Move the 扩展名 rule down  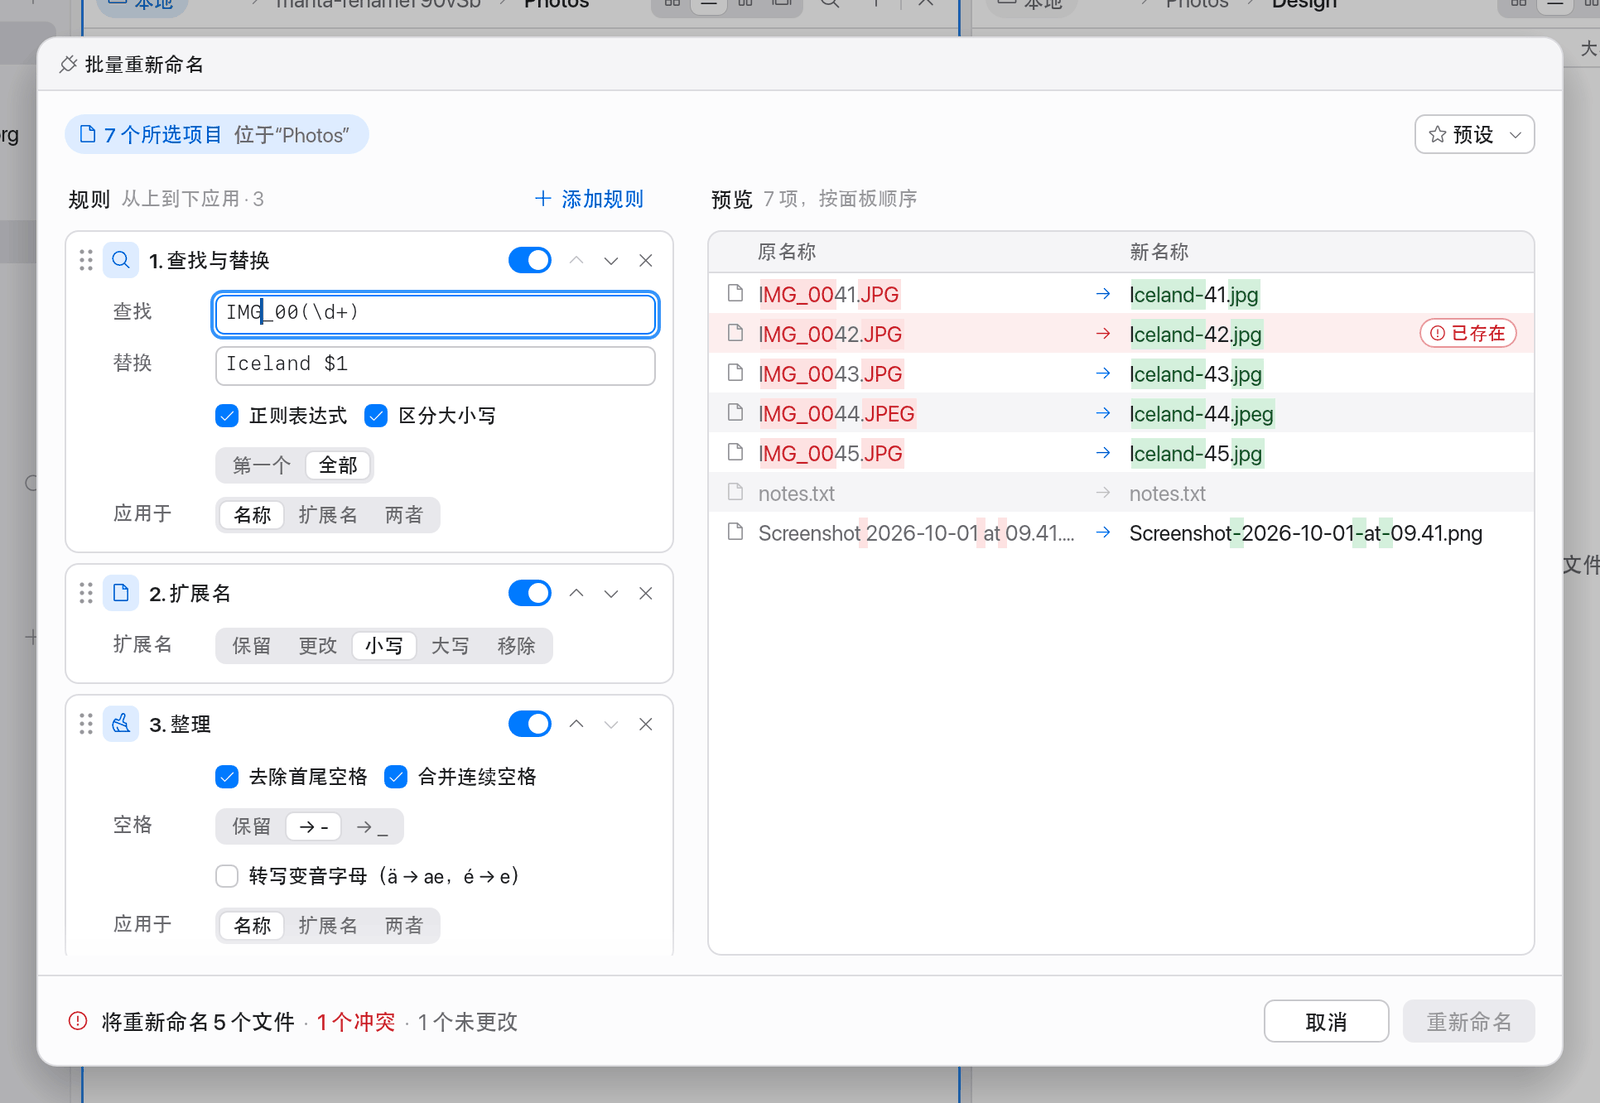click(x=611, y=593)
